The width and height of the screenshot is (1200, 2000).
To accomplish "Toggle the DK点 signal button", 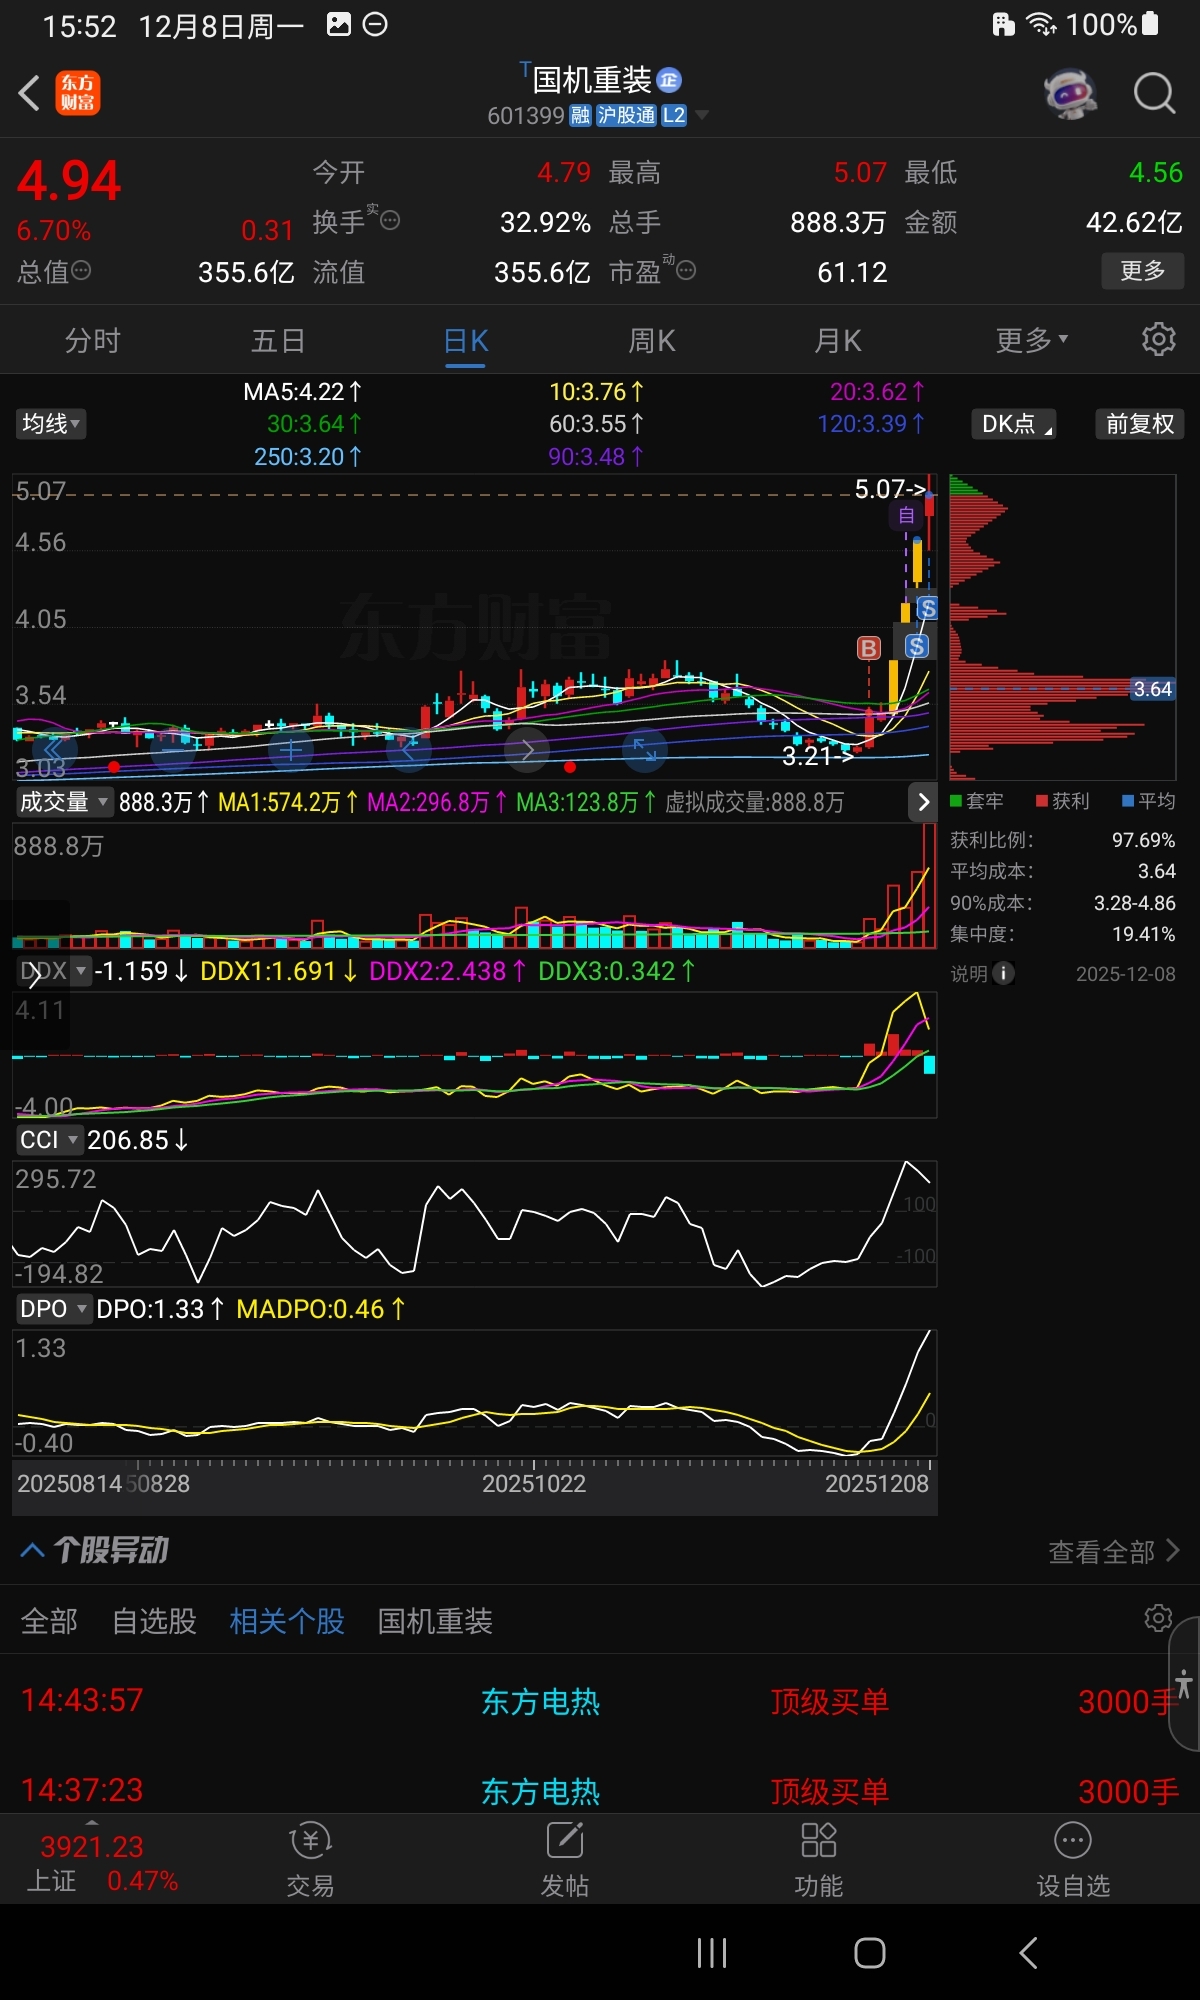I will click(x=1014, y=424).
